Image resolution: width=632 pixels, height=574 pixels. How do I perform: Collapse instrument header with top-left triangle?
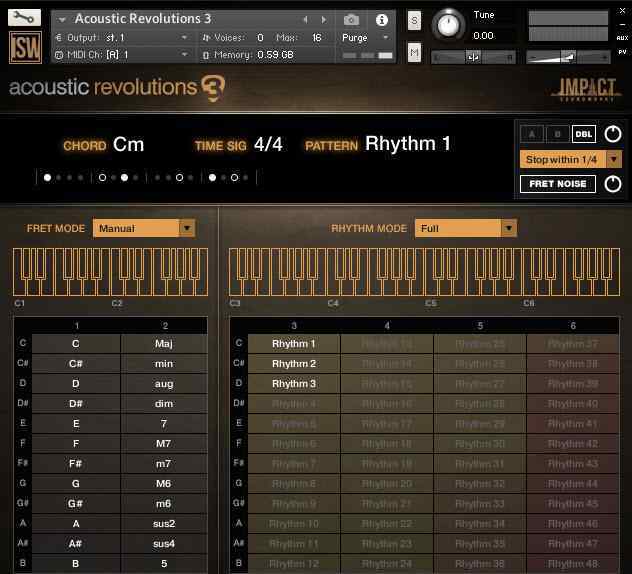tap(62, 19)
